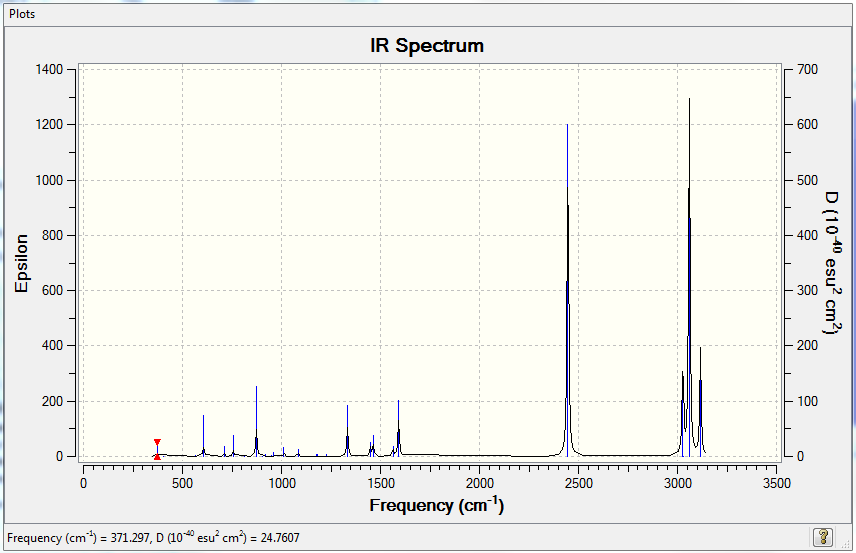Click the blue peak near 1330 cm-1
The image size is (856, 553).
[347, 430]
